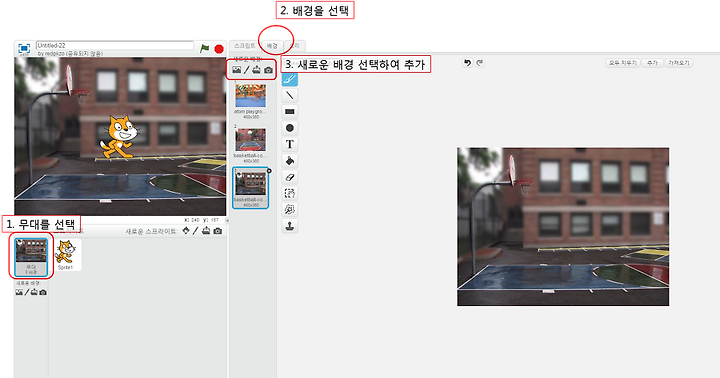New backdrop from camera in backdrops panel
This screenshot has height=378, width=720.
point(268,70)
